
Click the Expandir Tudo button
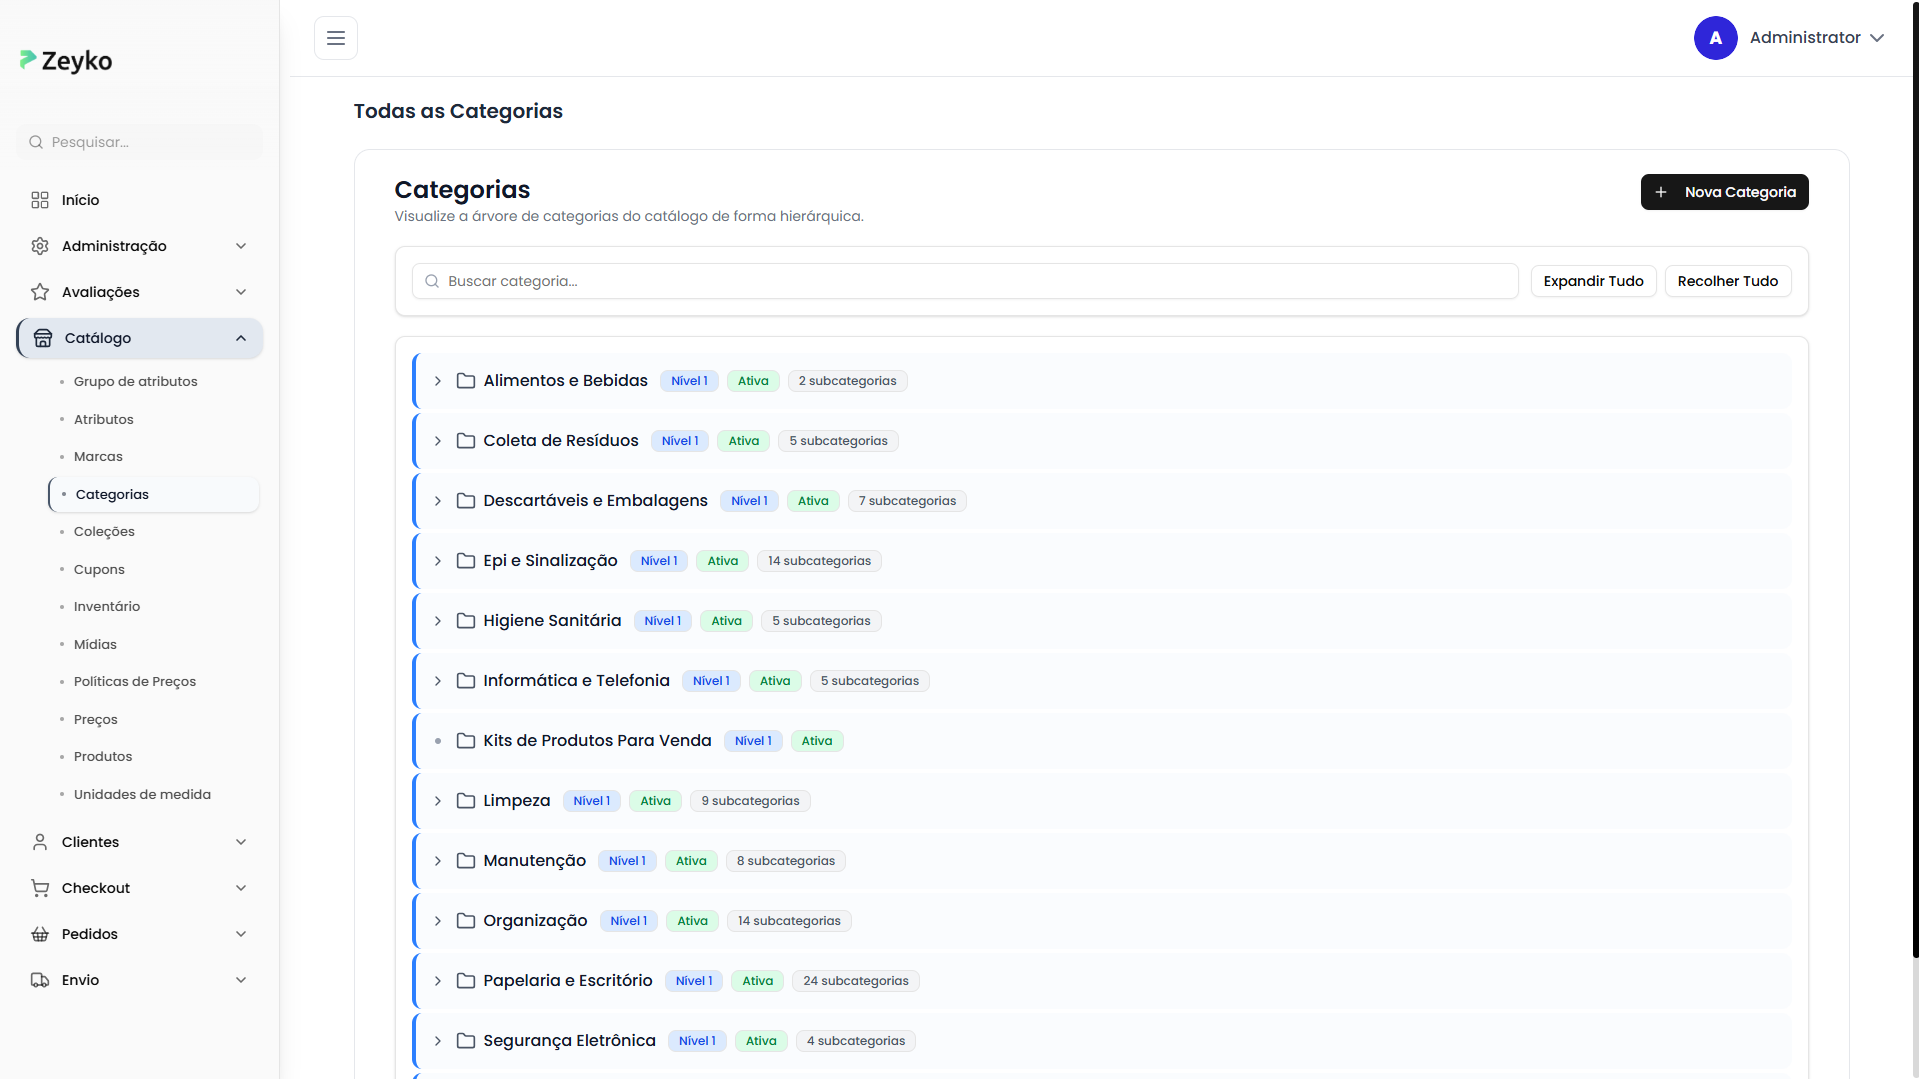[x=1593, y=281]
